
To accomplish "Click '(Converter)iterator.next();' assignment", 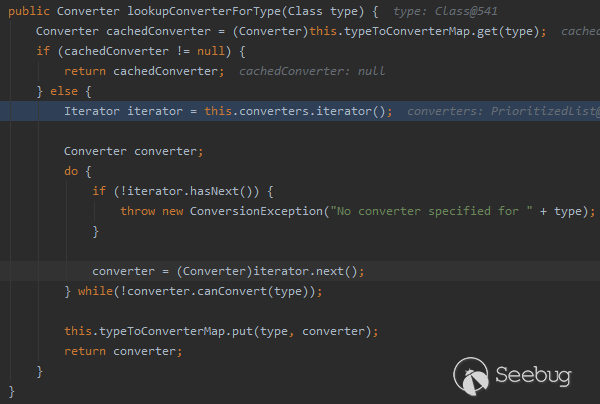I will (x=271, y=271).
